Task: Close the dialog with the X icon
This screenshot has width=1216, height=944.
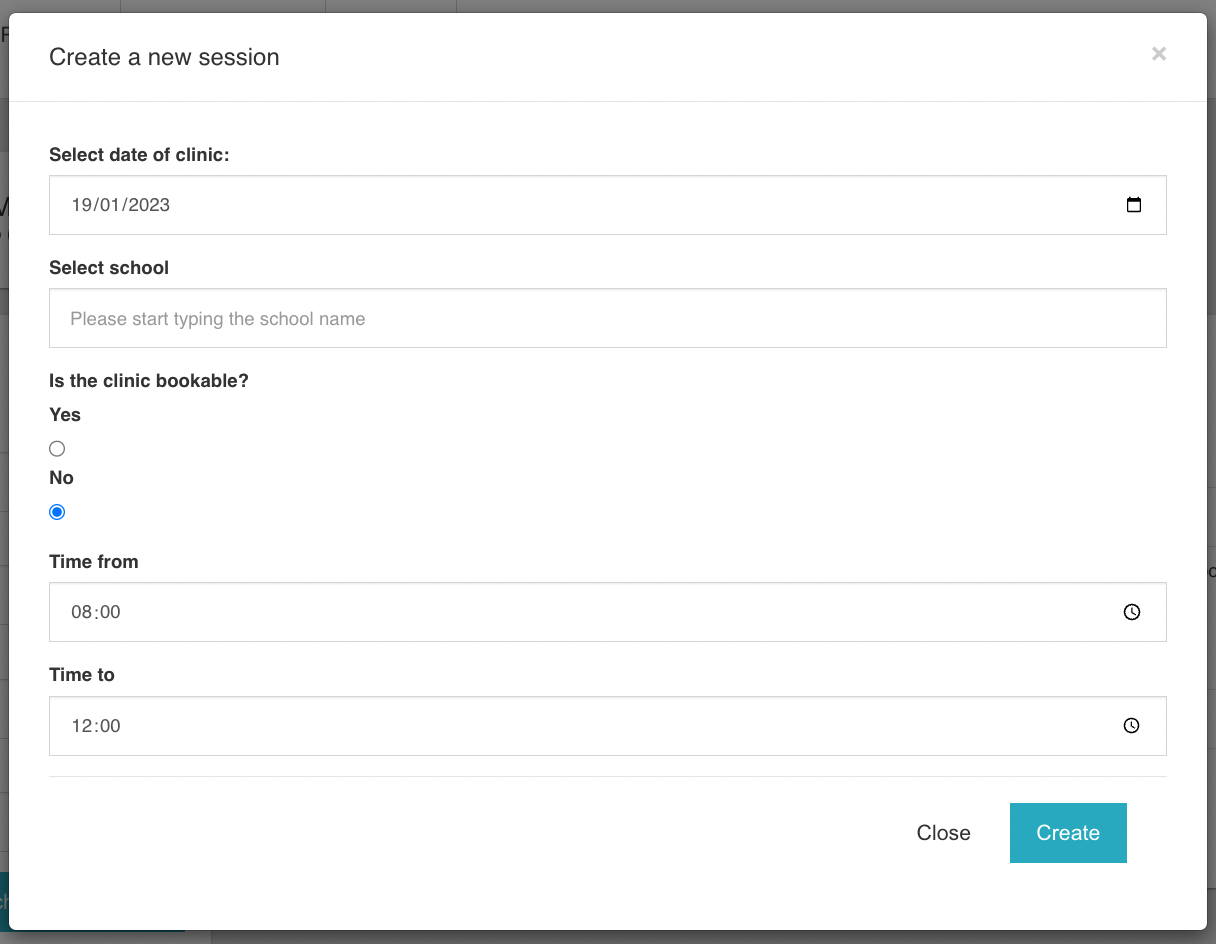Action: coord(1159,54)
